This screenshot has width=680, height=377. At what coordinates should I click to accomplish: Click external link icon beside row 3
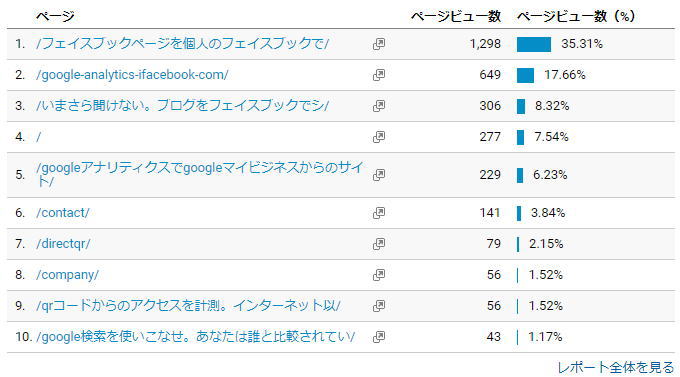click(x=379, y=106)
